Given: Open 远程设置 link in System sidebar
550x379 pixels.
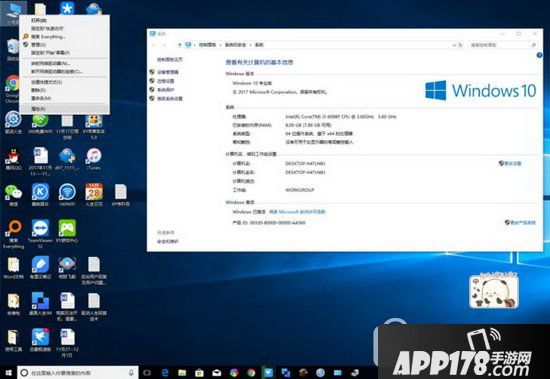Looking at the screenshot, I should pos(166,81).
